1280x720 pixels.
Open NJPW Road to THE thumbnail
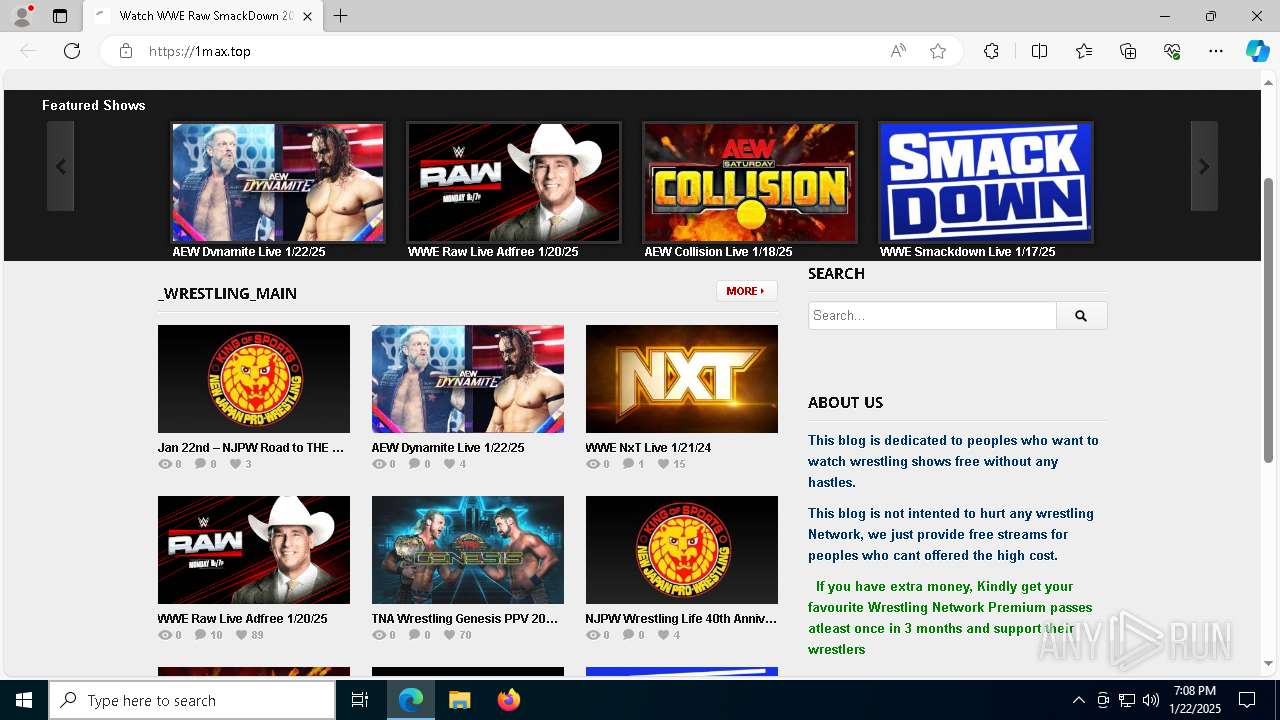pyautogui.click(x=254, y=379)
